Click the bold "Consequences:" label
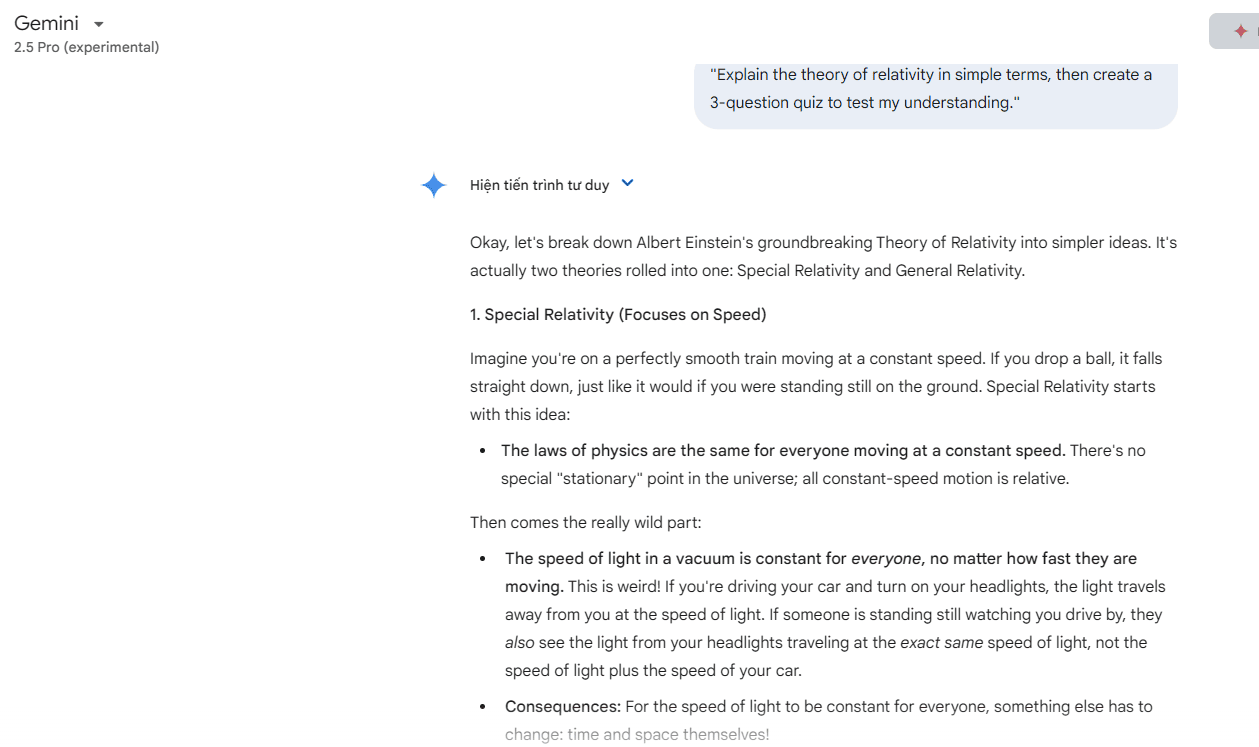This screenshot has height=747, width=1259. [x=563, y=707]
